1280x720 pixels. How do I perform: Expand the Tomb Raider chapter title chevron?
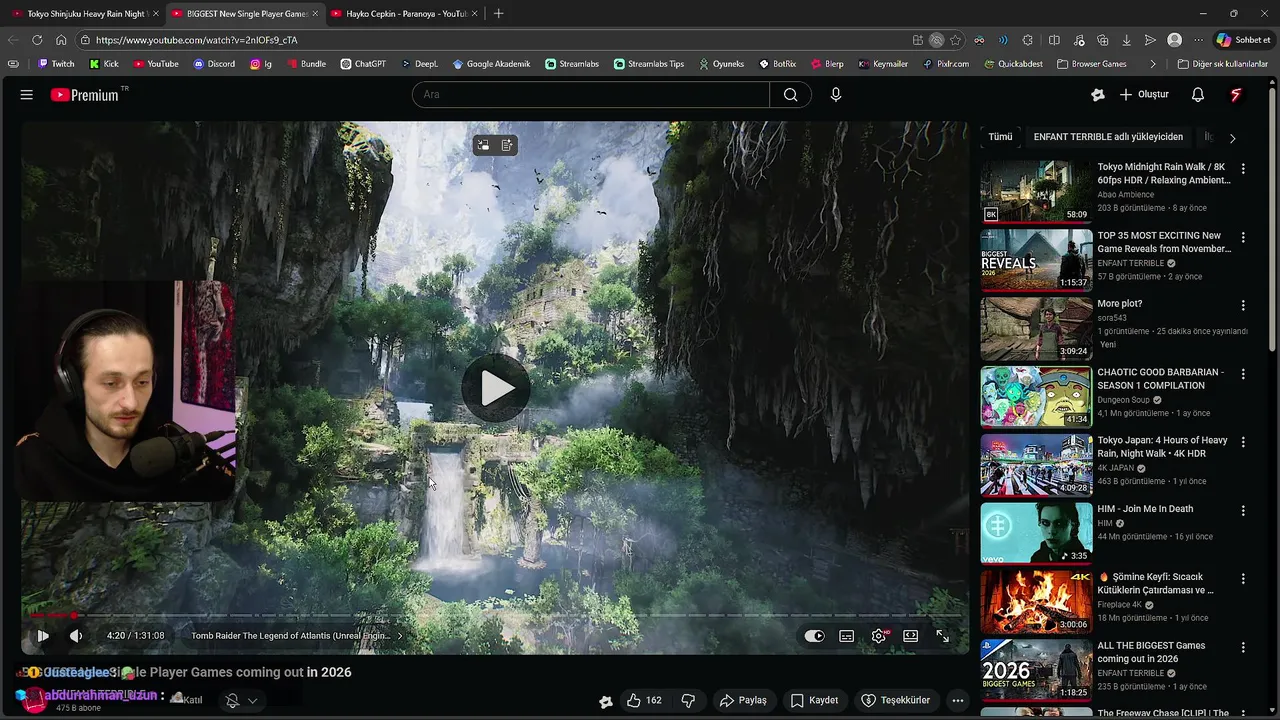[x=400, y=636]
